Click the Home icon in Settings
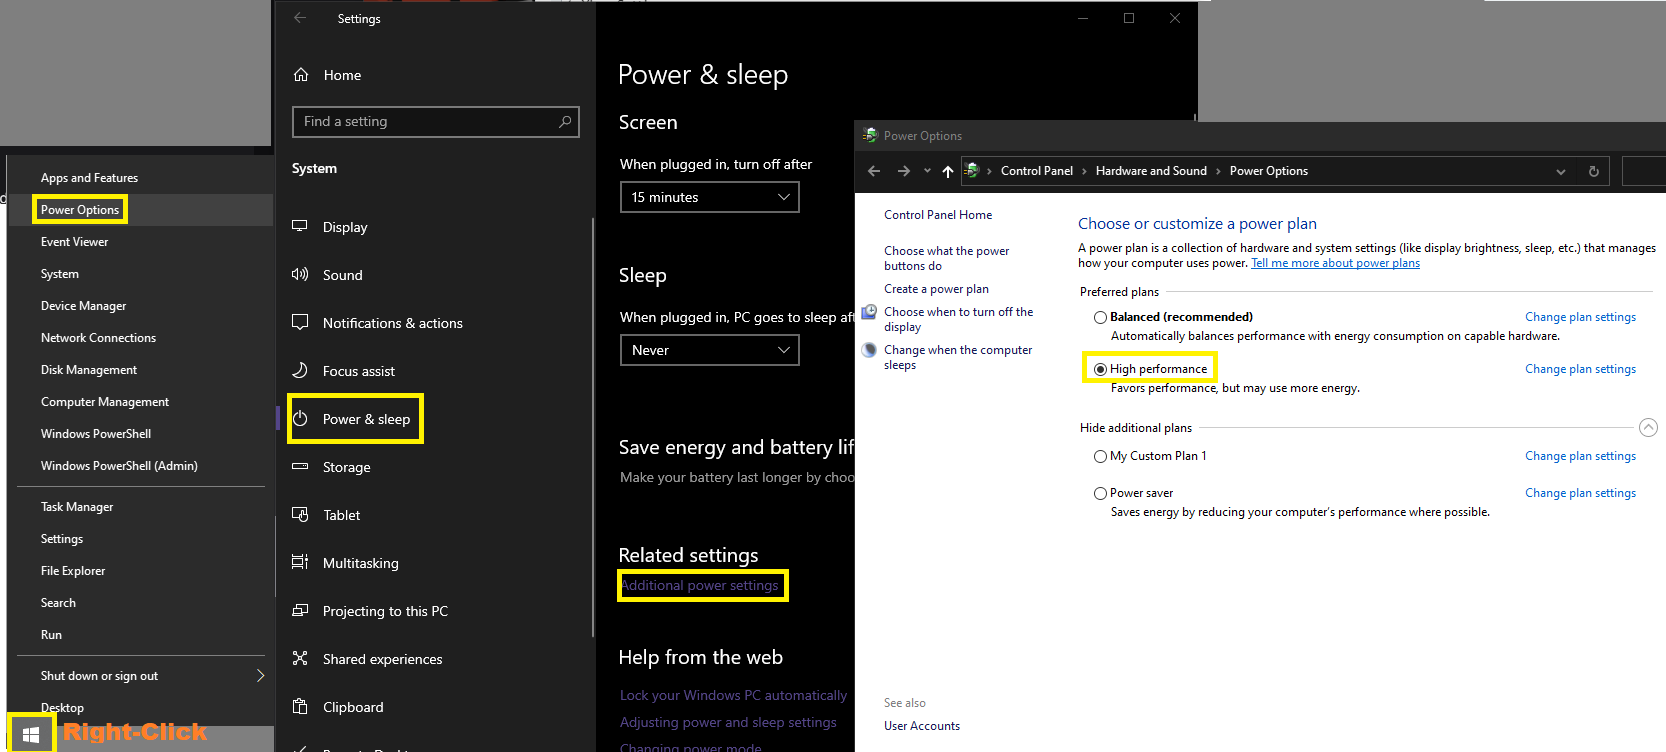Image resolution: width=1666 pixels, height=752 pixels. tap(301, 75)
